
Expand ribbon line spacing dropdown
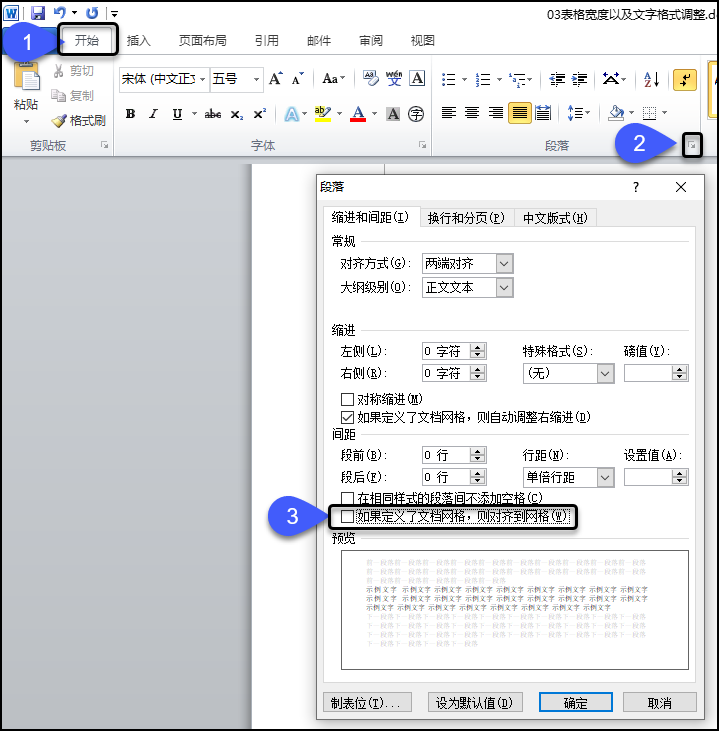579,113
